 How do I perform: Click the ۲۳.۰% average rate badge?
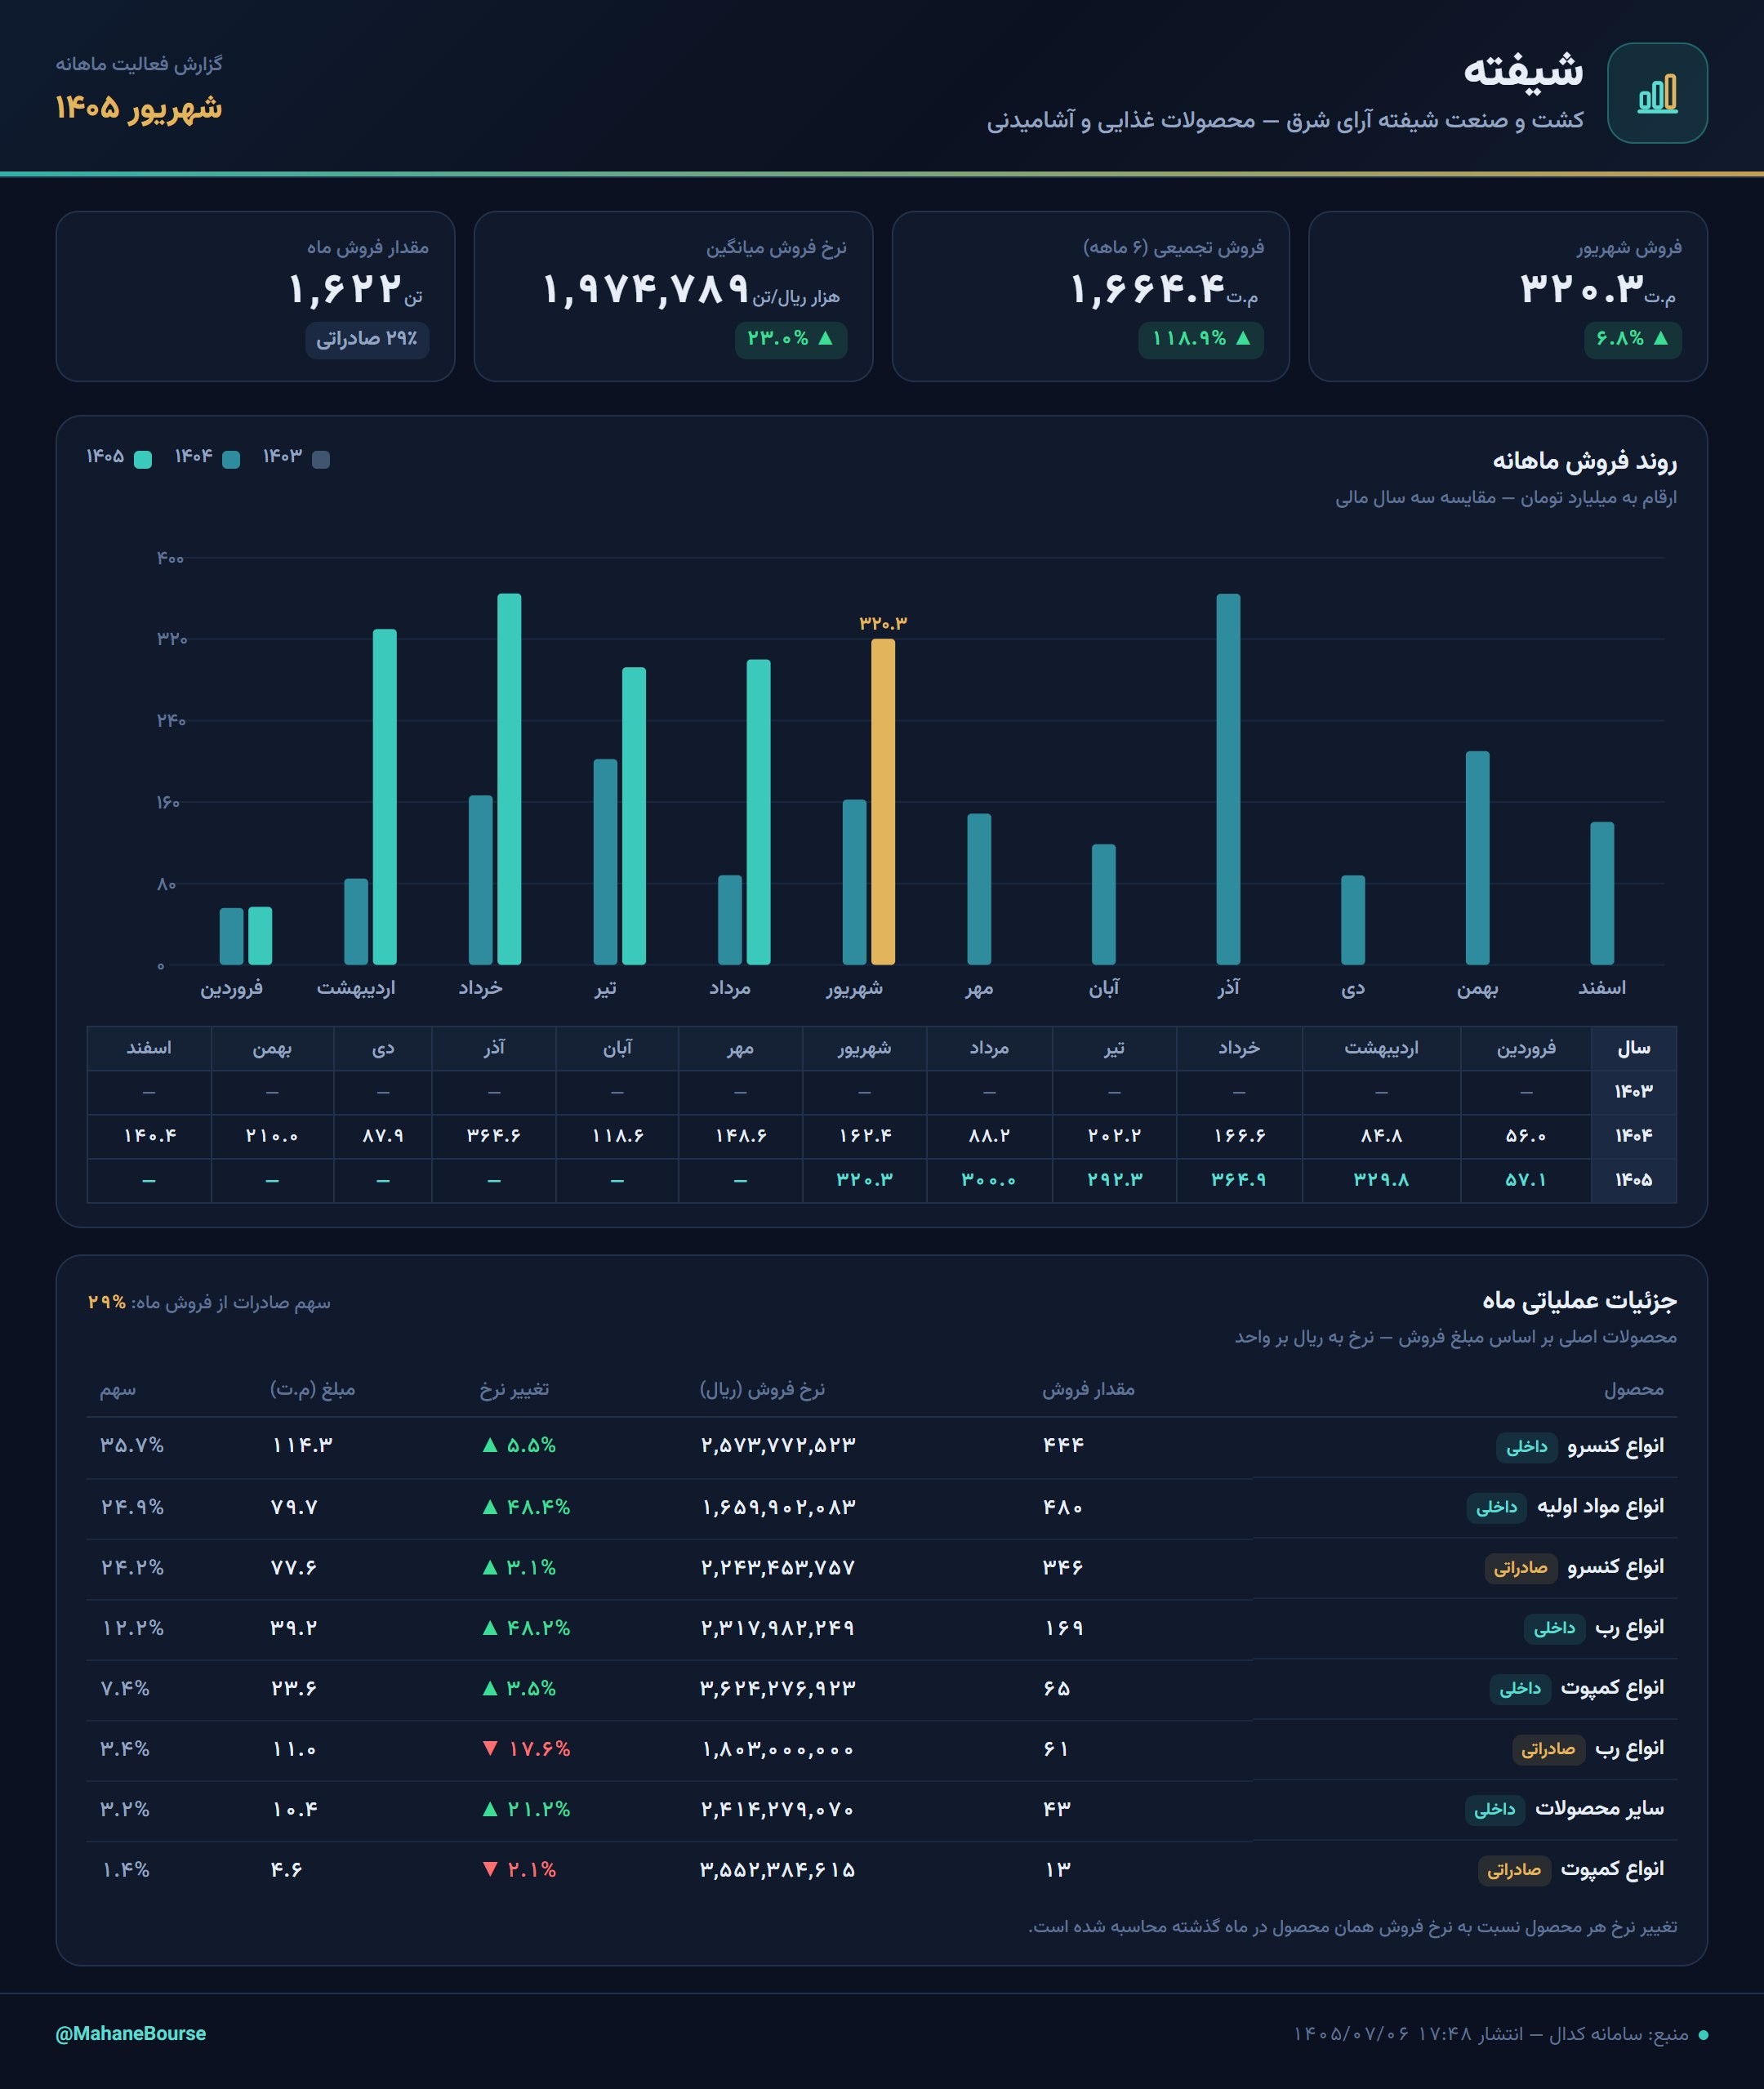(x=791, y=339)
